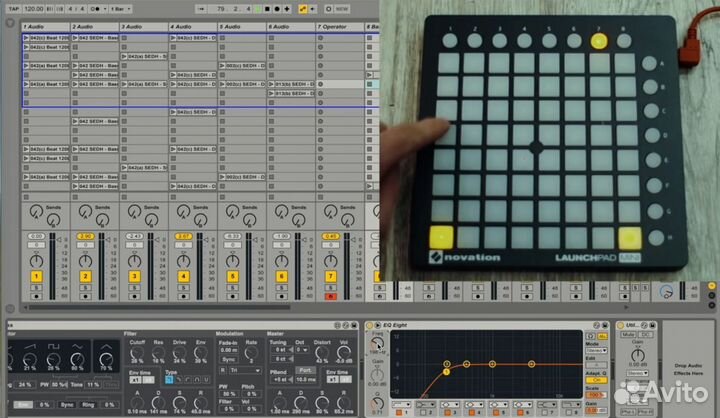This screenshot has width=720, height=418.
Task: Select the 6 Audio track header
Action: point(291,27)
